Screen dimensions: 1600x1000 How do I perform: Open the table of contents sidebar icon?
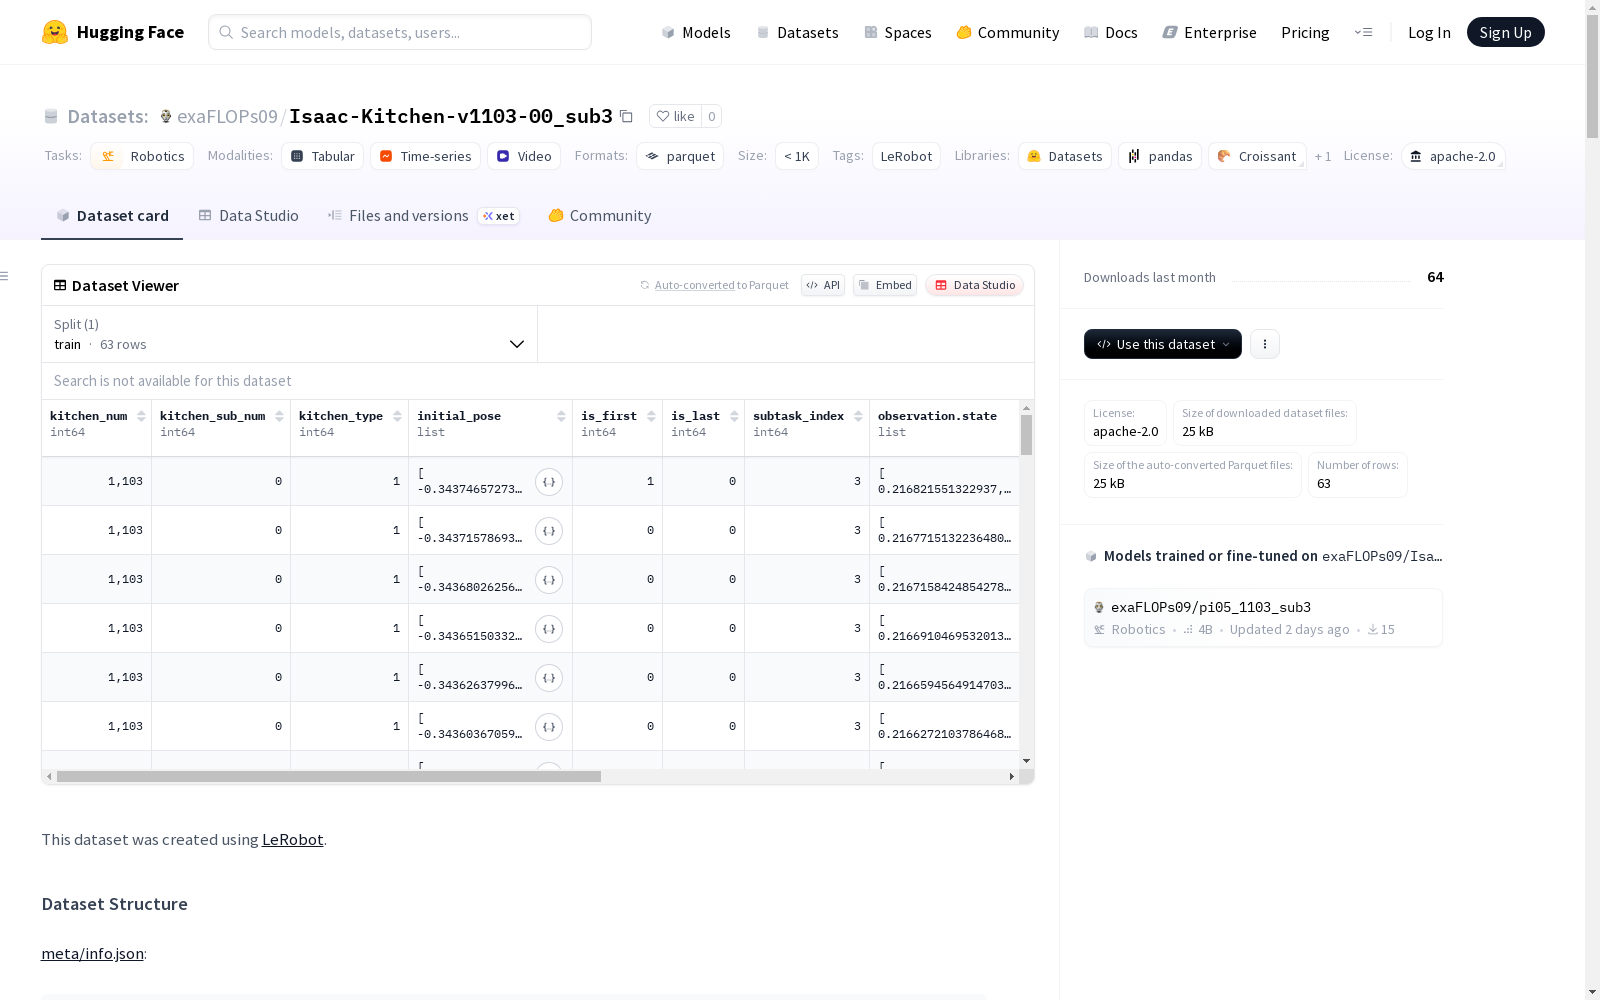click(5, 276)
